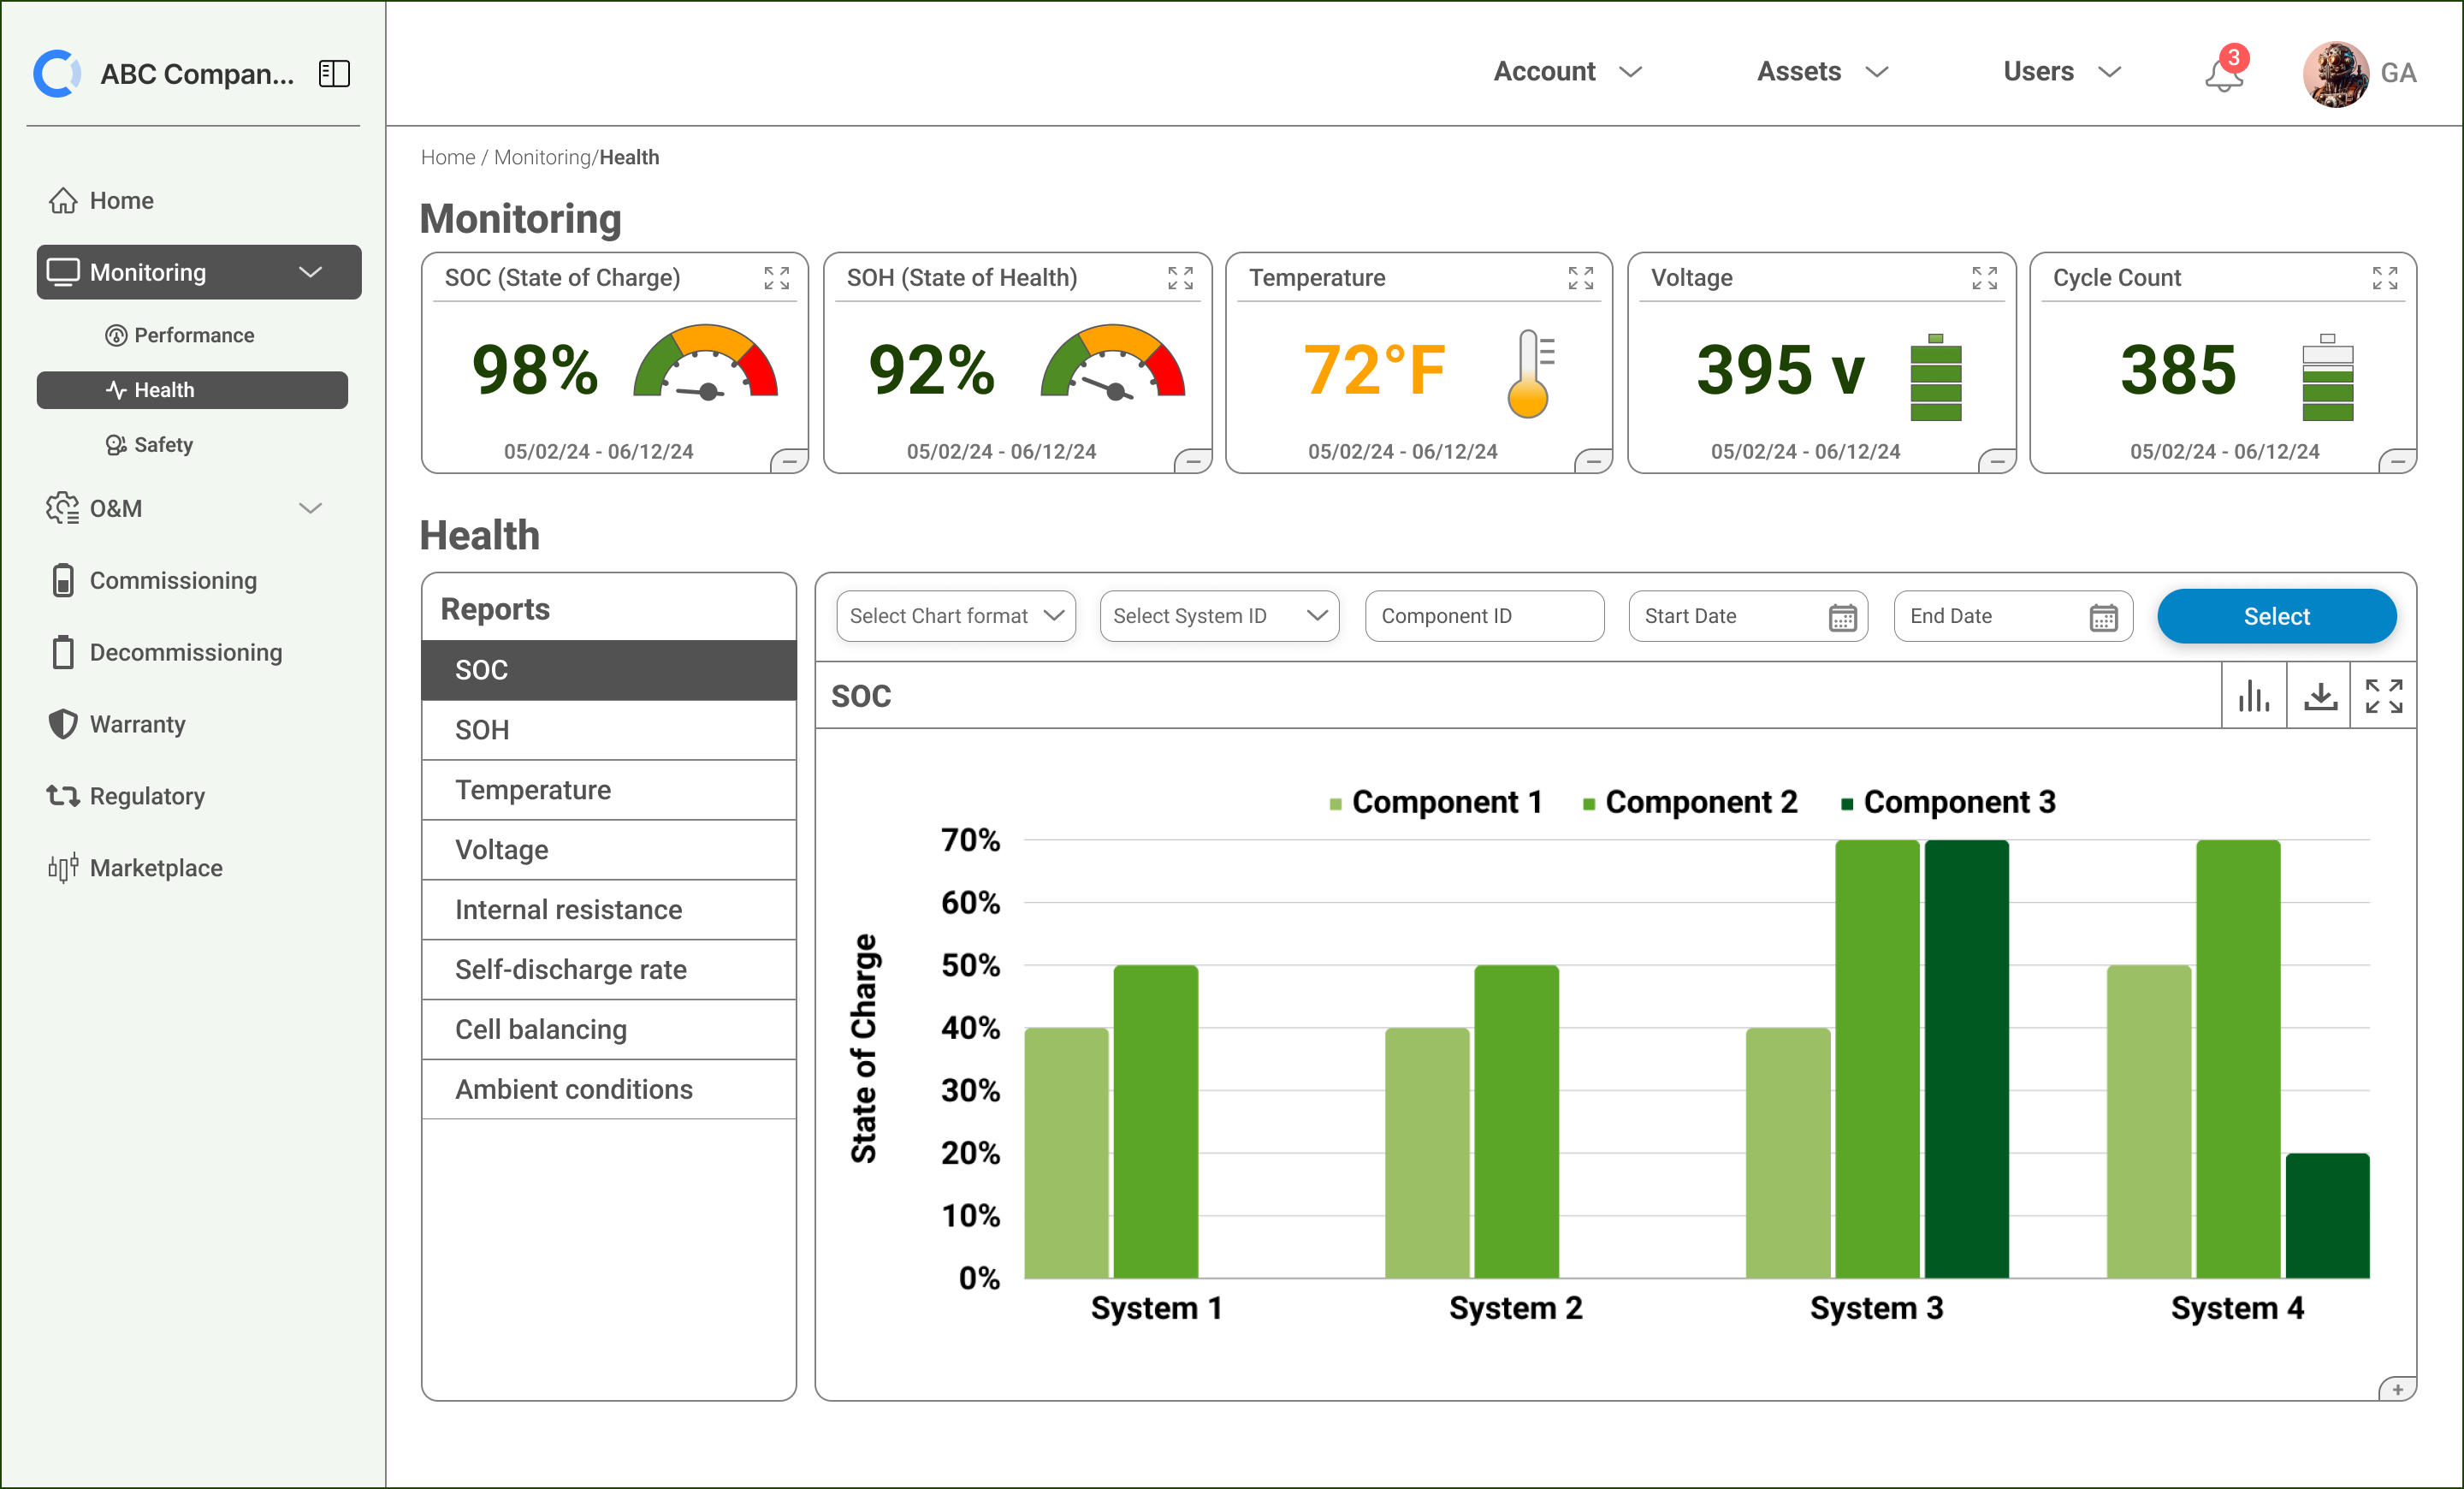Open the Performance submenu item
Screen dimensions: 2464x1489
point(180,335)
